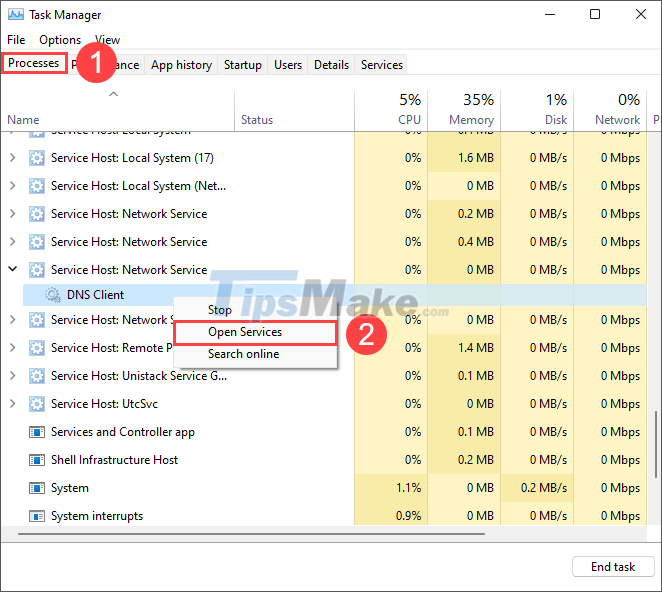Switch to the Startup tab
The width and height of the screenshot is (662, 592).
pyautogui.click(x=243, y=65)
